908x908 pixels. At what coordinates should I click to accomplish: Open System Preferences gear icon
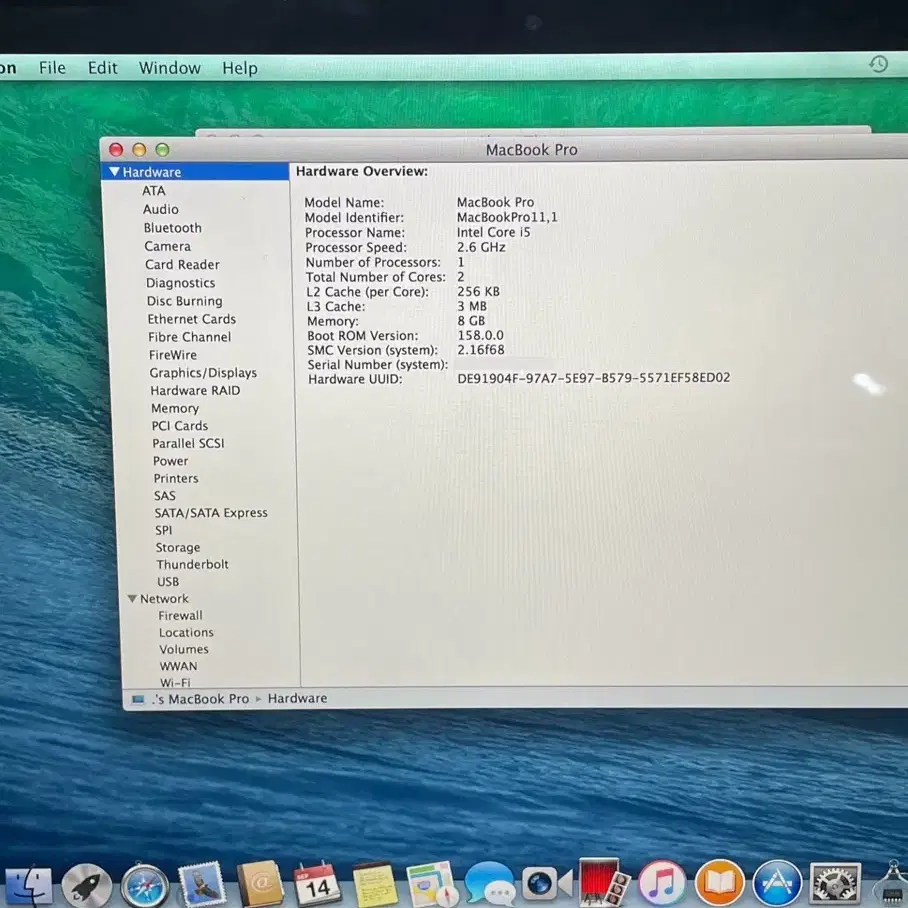click(834, 884)
